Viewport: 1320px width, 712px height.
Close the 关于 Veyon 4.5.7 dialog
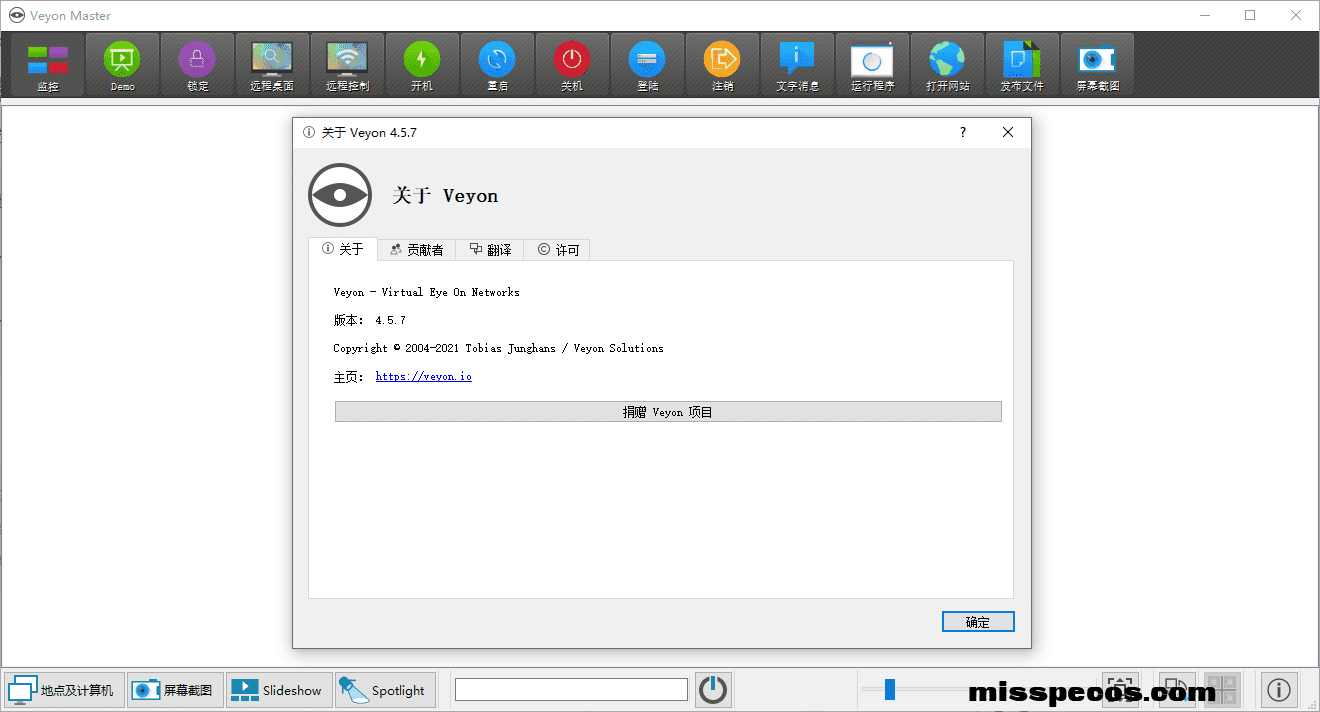tap(1008, 133)
